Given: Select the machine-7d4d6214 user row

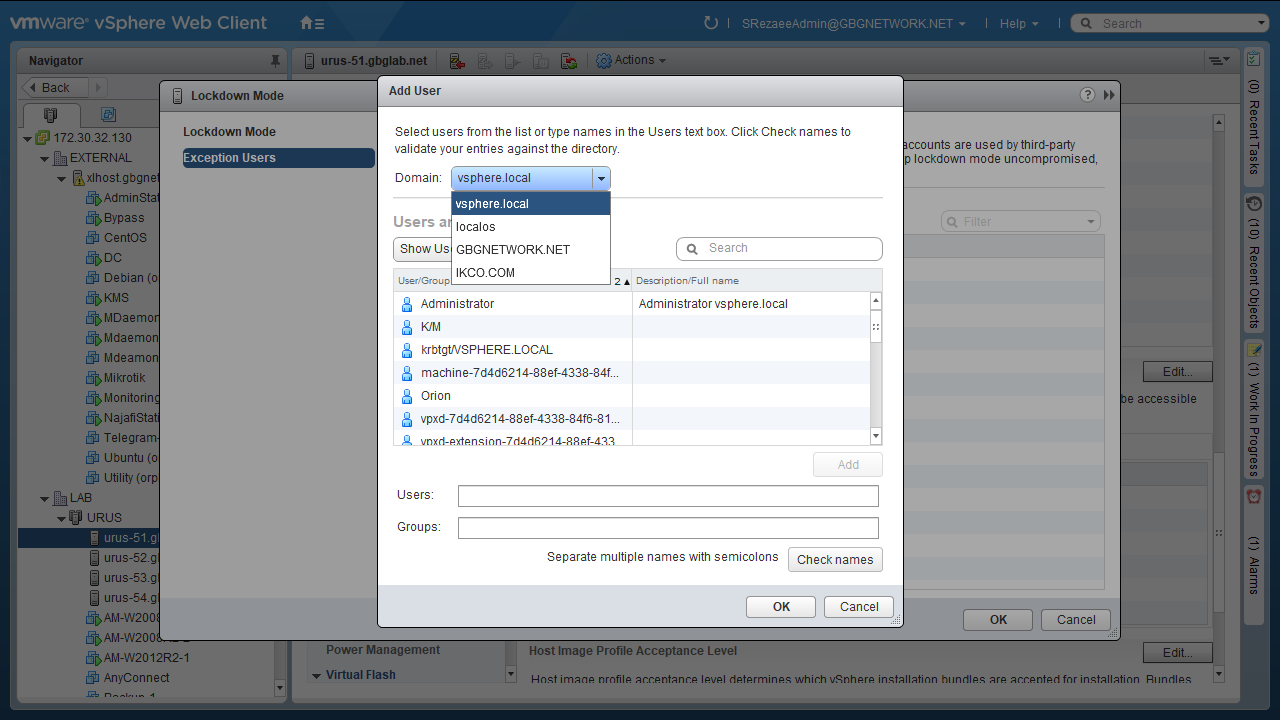Looking at the screenshot, I should [632, 373].
